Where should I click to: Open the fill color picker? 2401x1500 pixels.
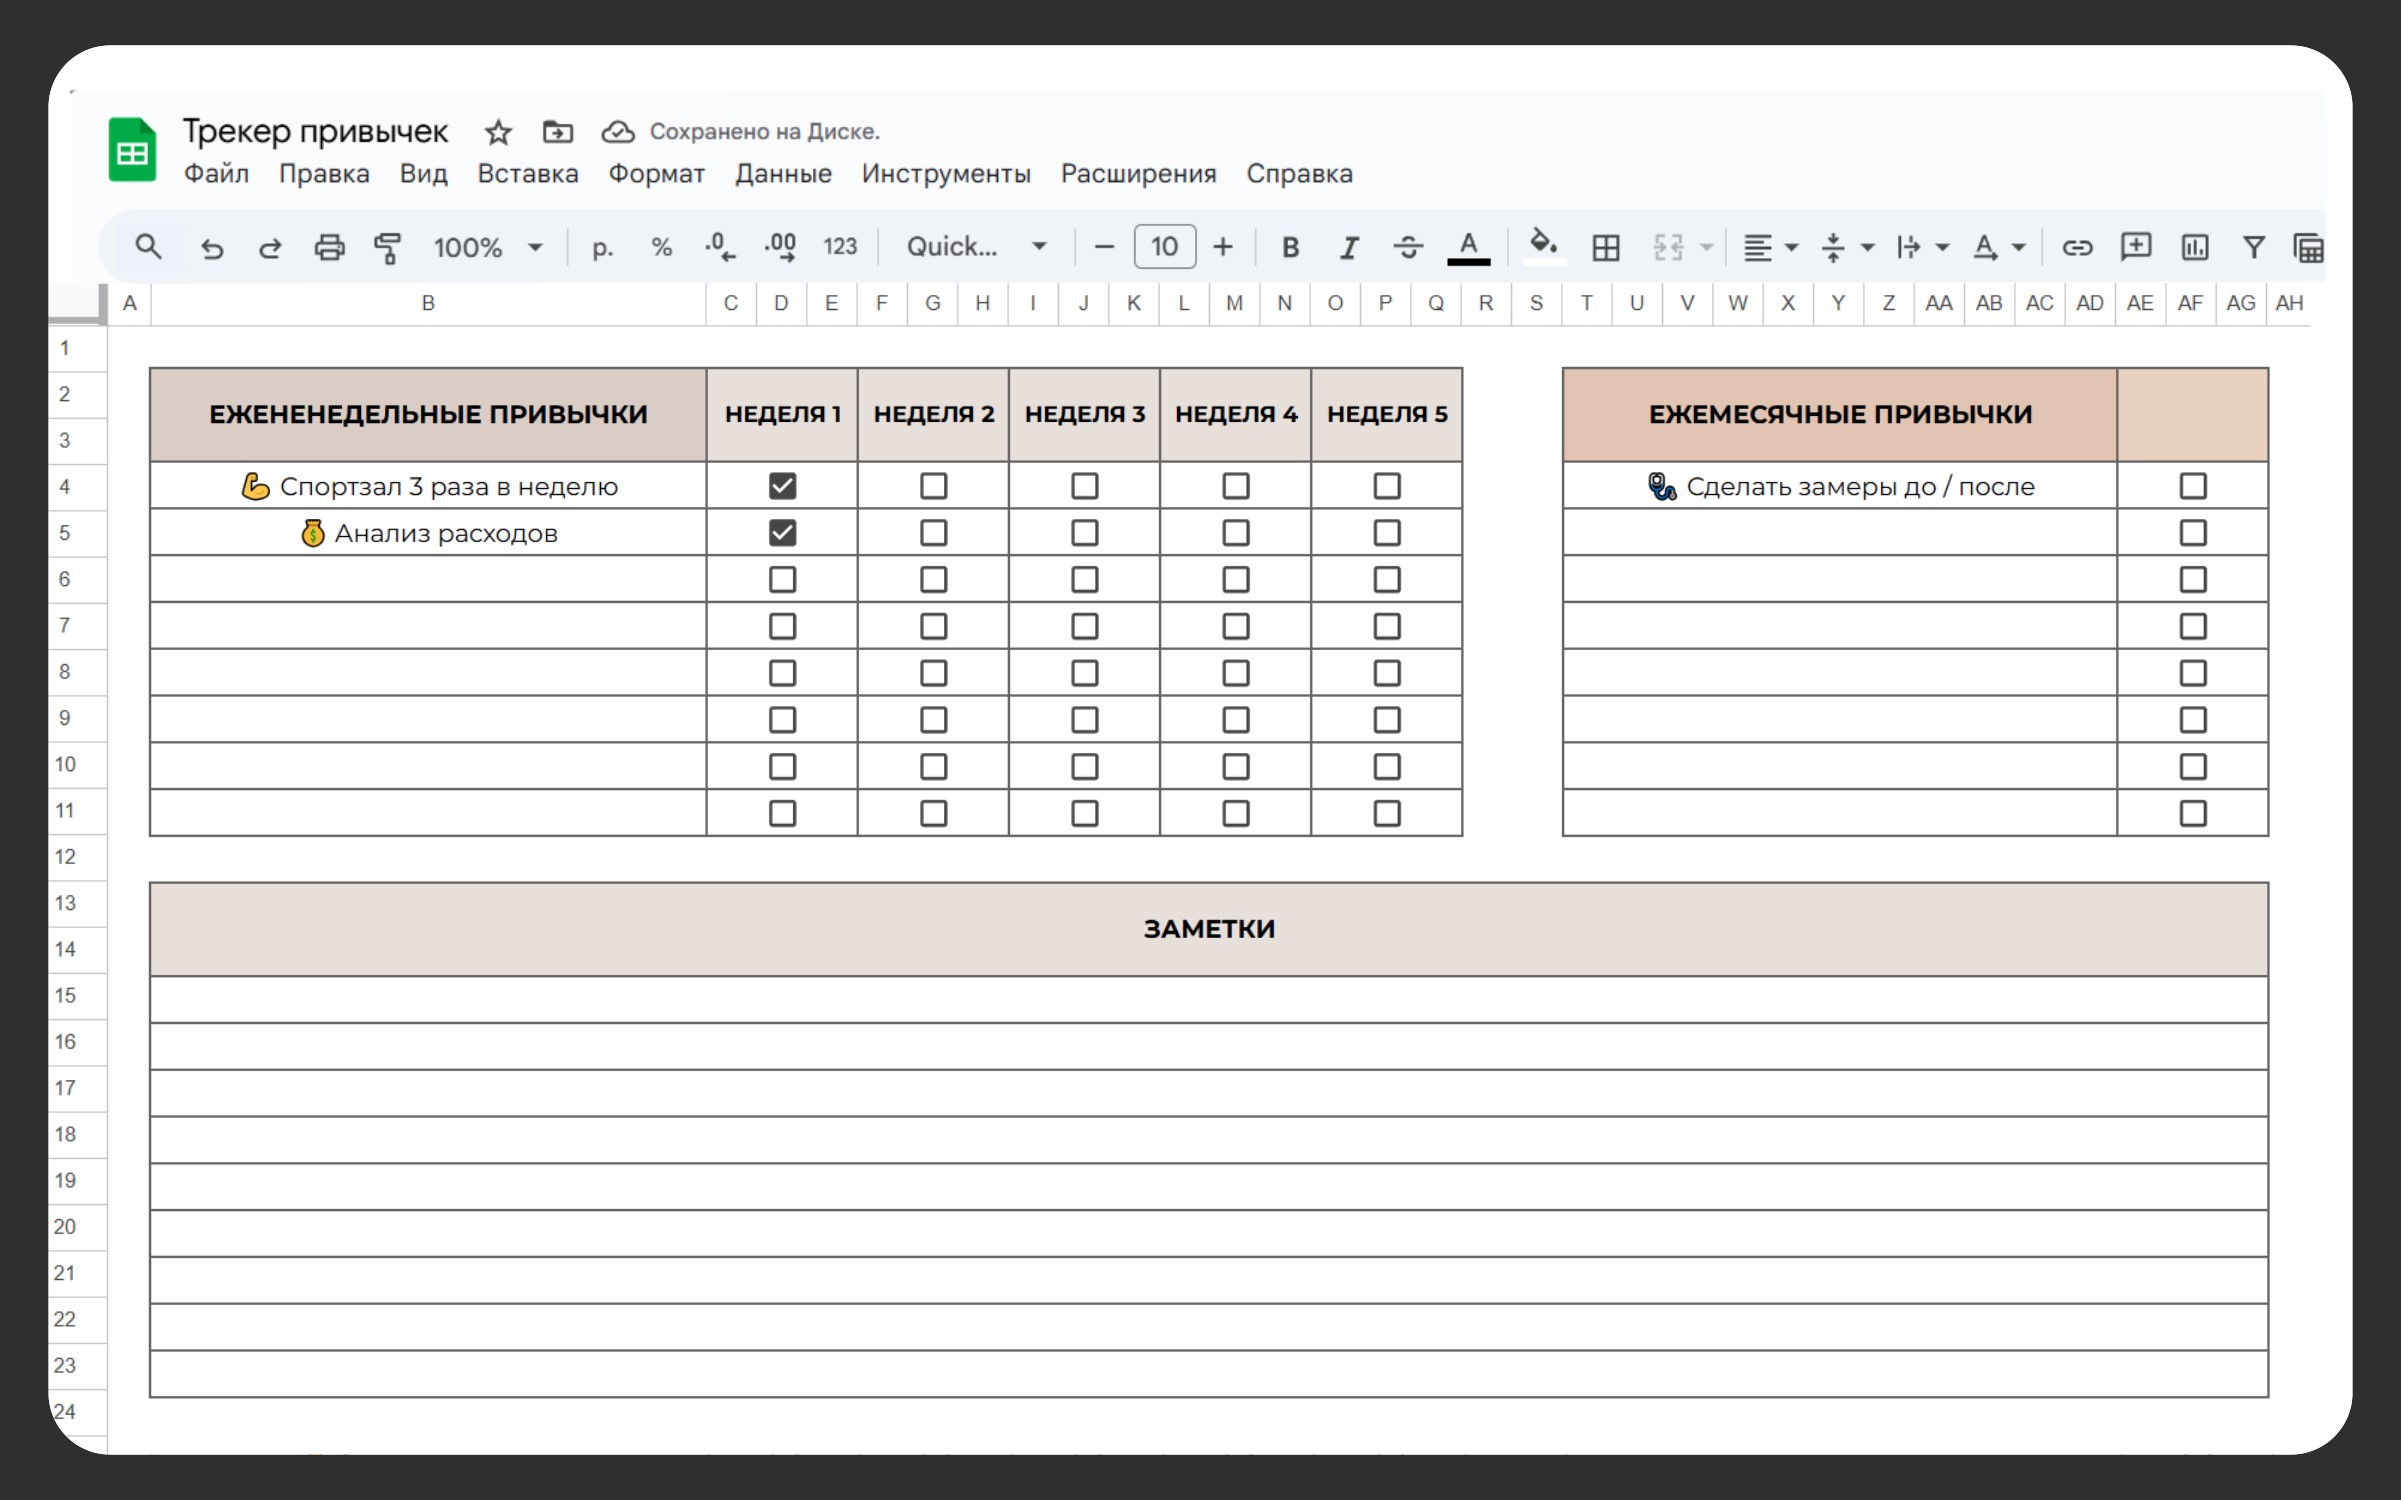pos(1544,245)
